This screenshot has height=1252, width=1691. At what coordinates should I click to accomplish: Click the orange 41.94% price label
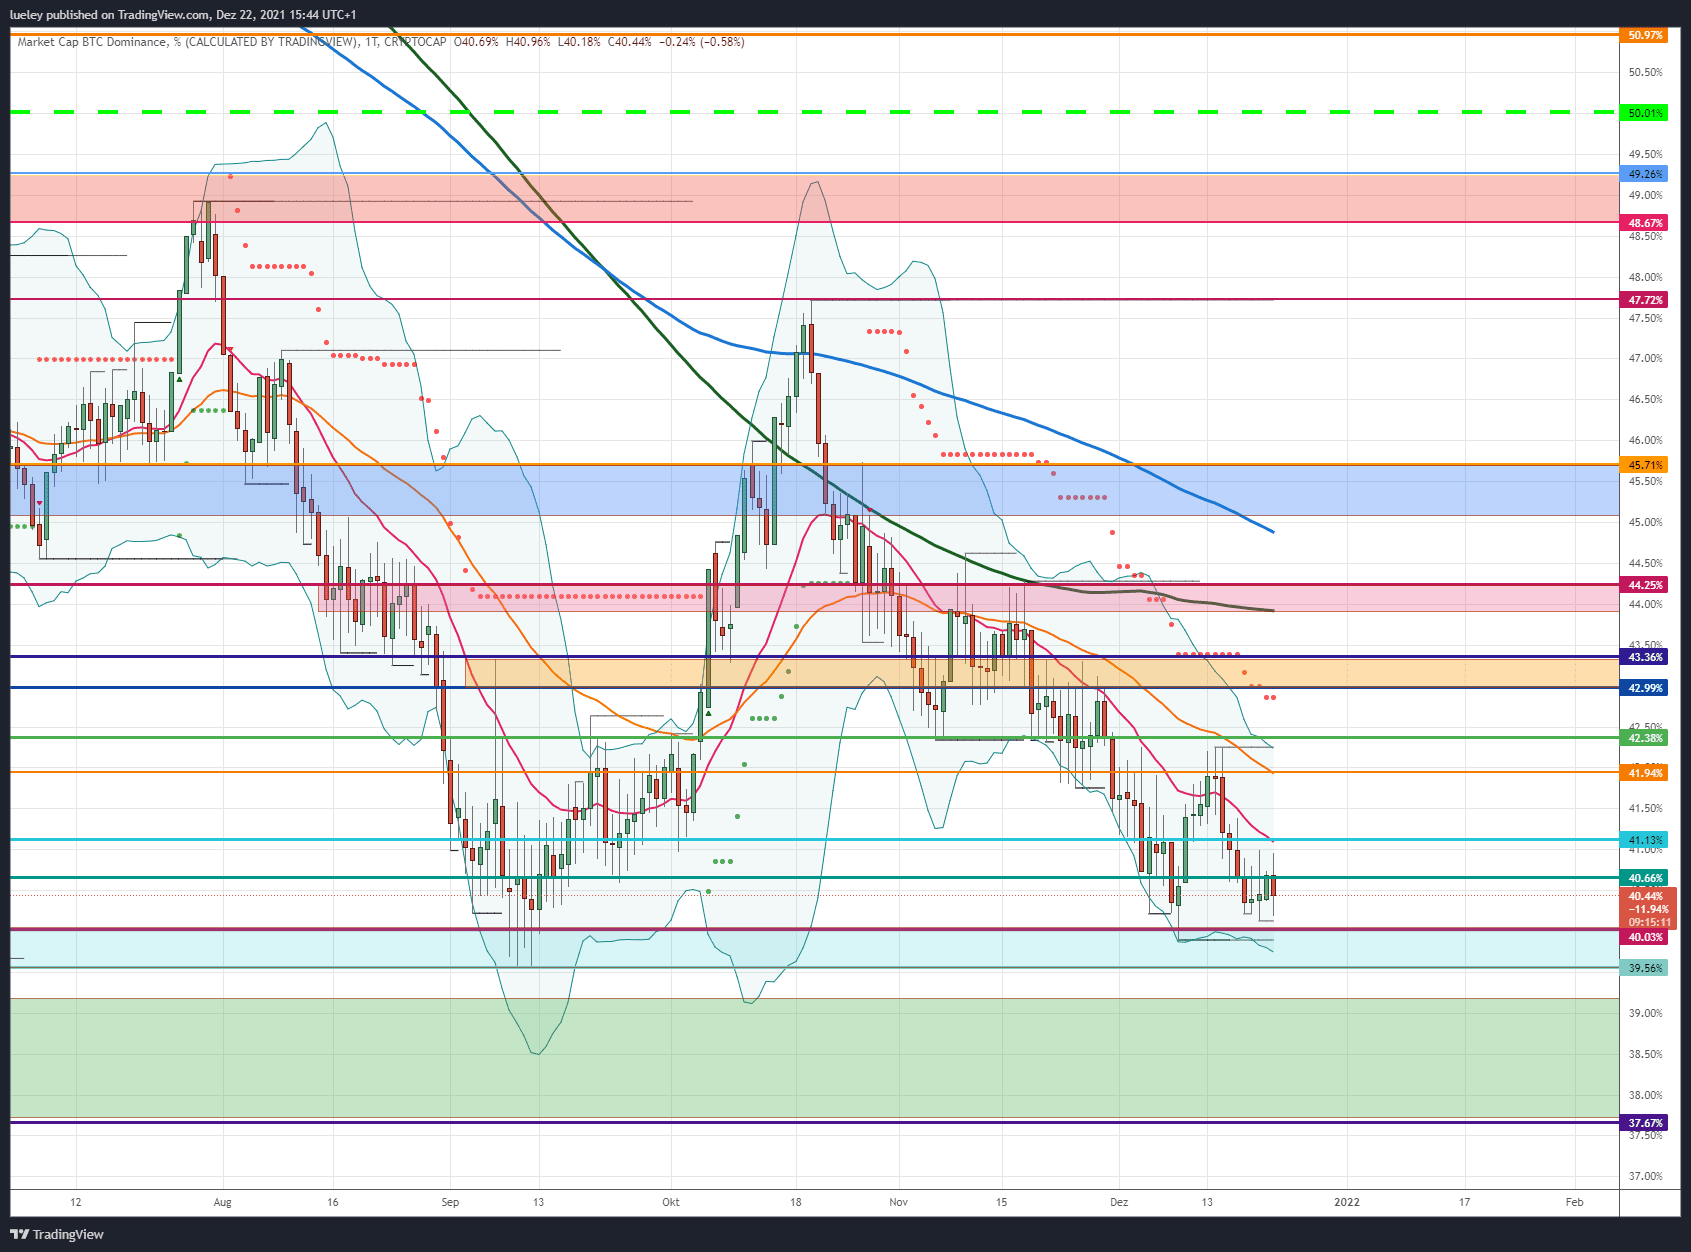point(1645,773)
